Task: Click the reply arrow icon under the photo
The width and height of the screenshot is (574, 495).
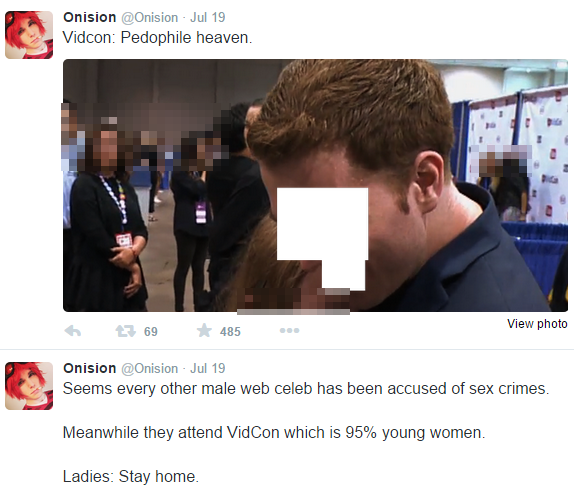Action: [72, 331]
